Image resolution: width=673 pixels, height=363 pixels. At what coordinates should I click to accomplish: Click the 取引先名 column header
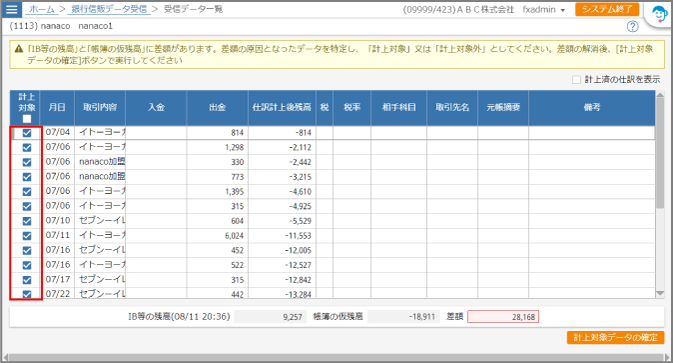(452, 108)
